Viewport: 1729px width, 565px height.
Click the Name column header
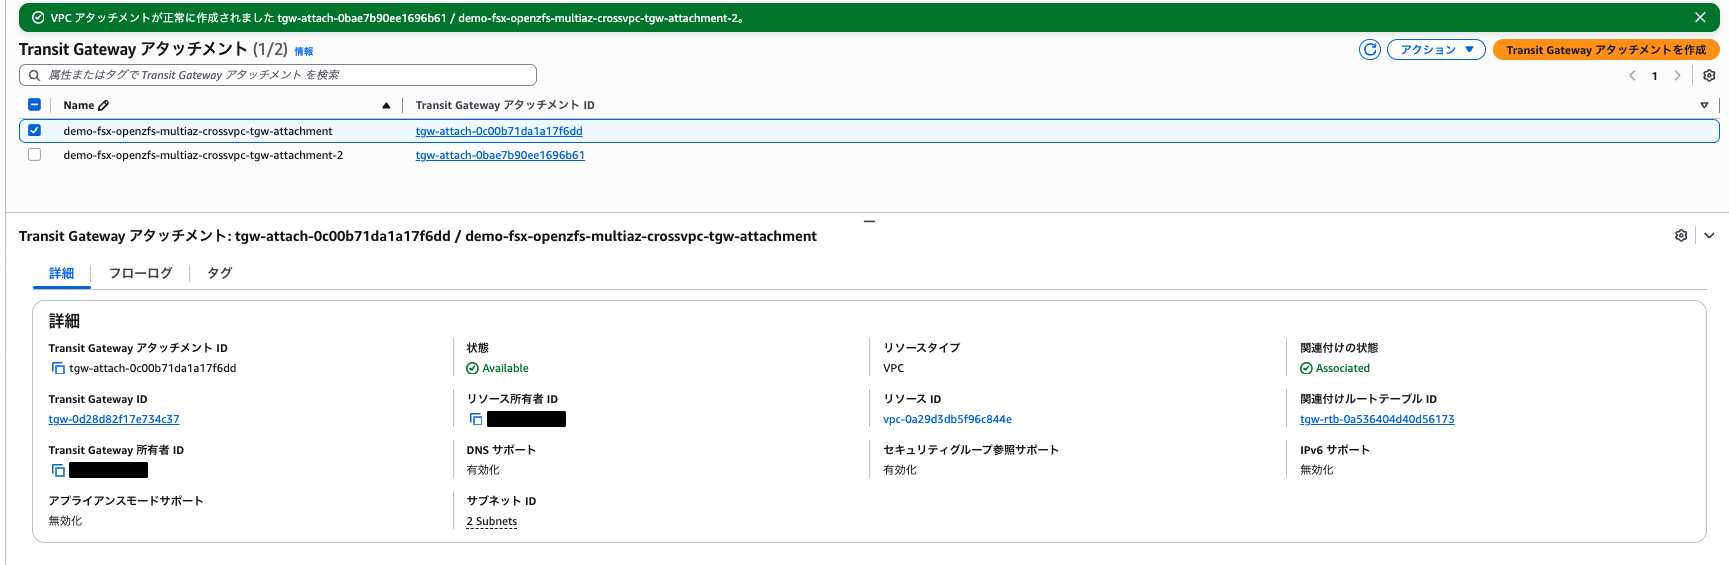[x=78, y=105]
